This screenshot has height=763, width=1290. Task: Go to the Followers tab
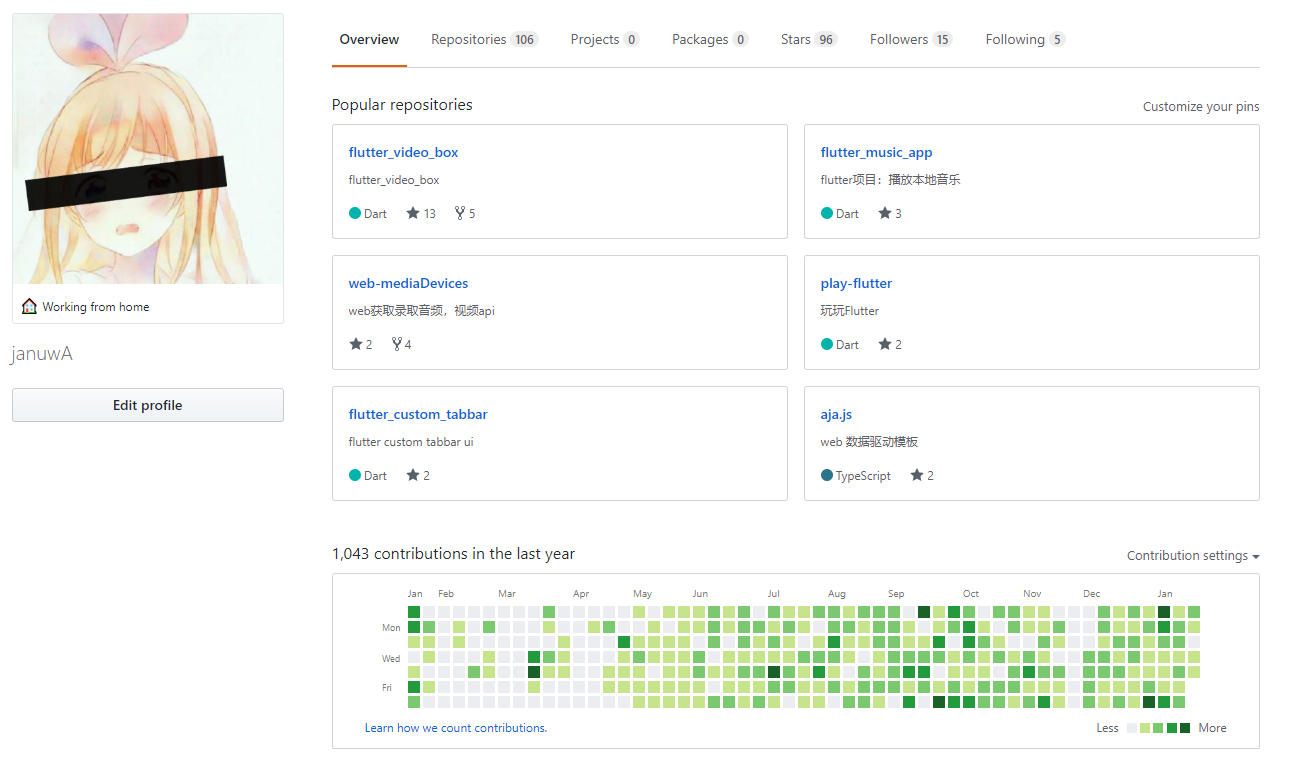(910, 40)
